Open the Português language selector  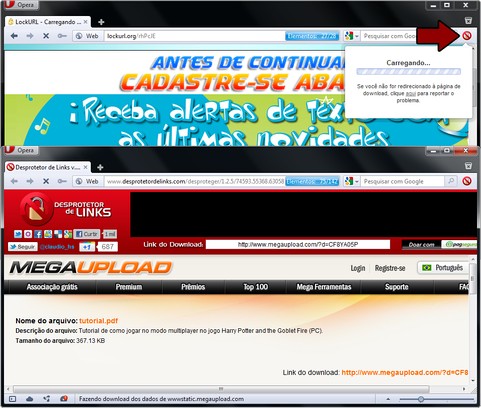pos(443,268)
